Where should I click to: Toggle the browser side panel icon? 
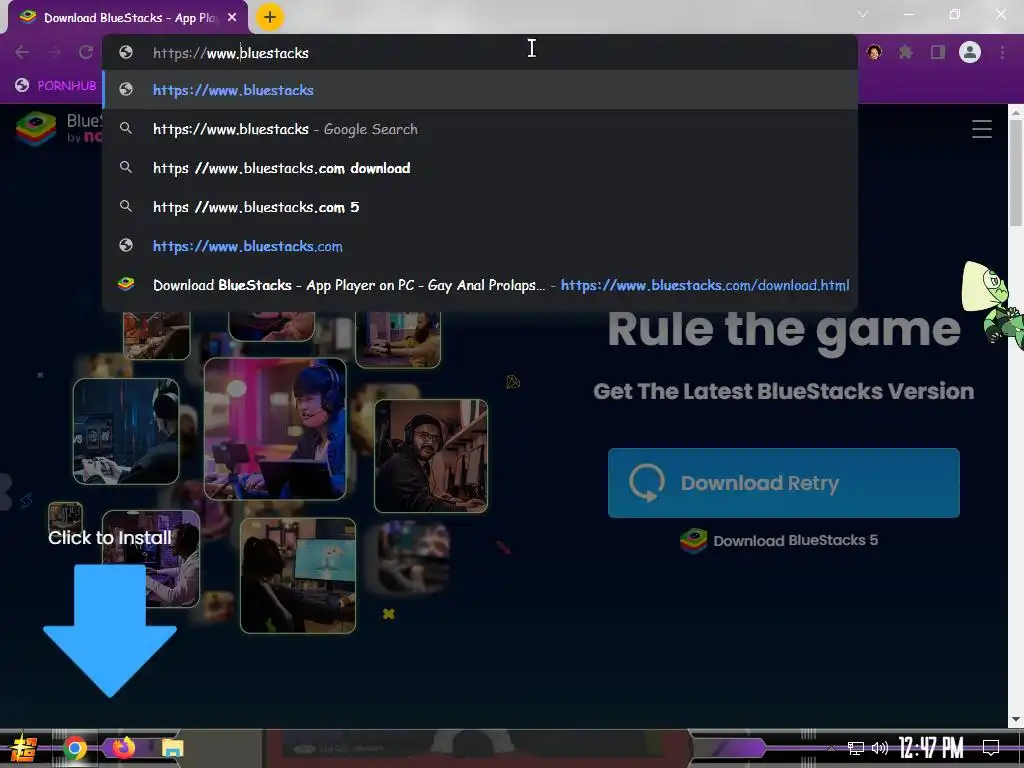938,52
